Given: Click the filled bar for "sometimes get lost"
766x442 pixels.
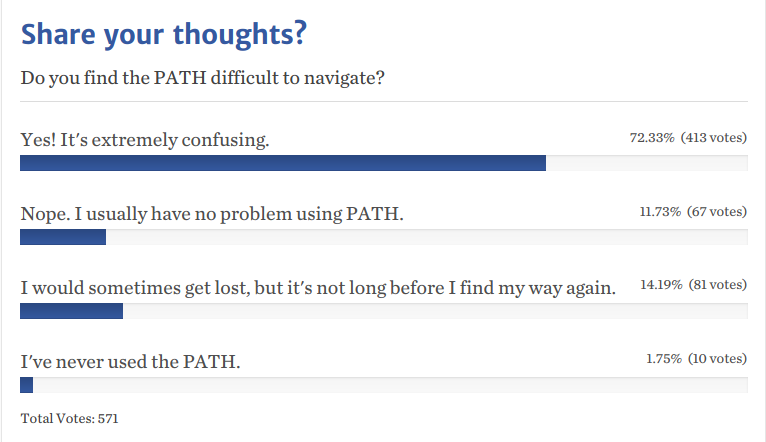Looking at the screenshot, I should coord(71,311).
